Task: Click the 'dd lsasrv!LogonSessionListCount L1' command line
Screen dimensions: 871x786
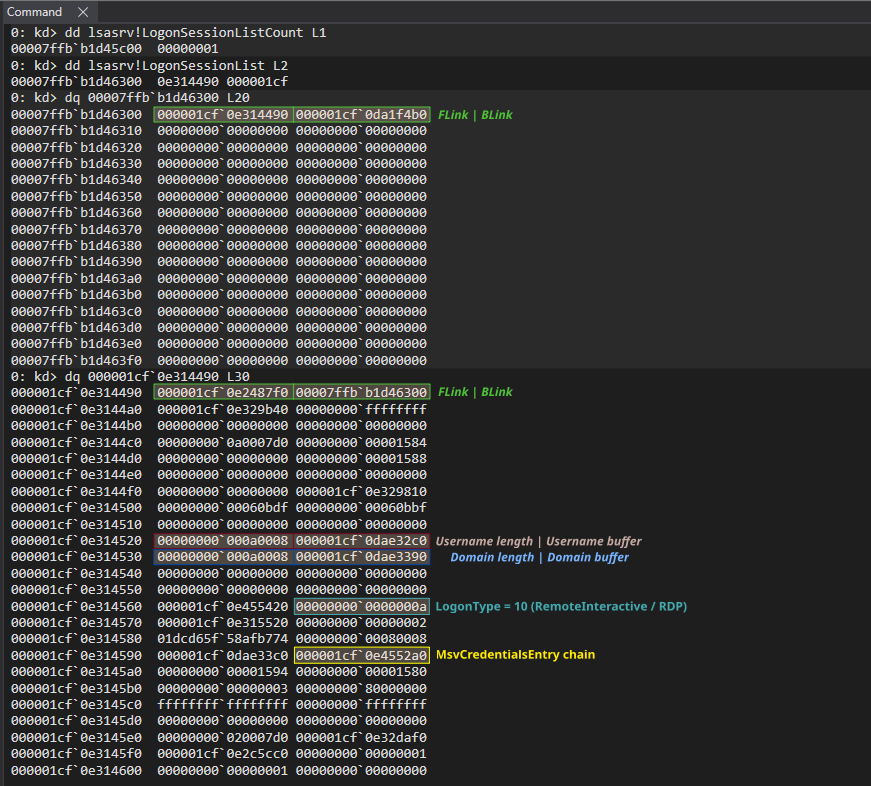Action: [x=196, y=33]
